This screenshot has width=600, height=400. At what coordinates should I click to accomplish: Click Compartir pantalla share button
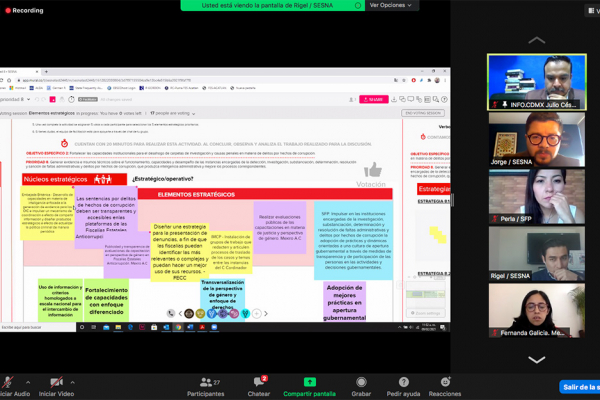(309, 386)
